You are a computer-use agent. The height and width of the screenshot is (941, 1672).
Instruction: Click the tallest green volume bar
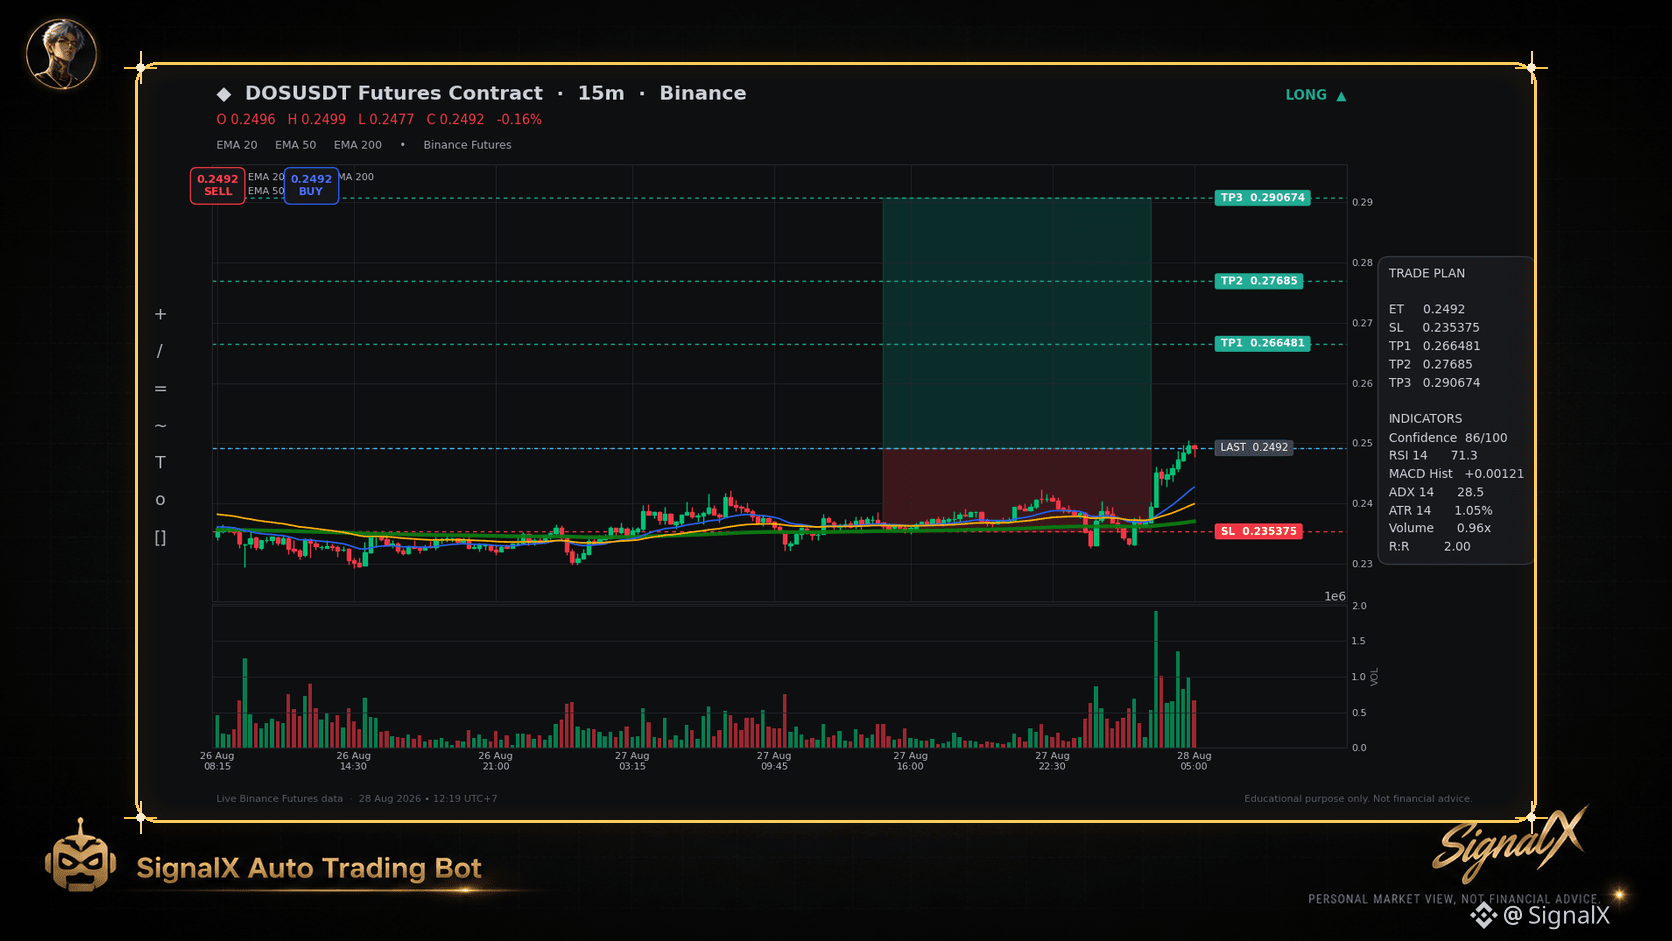(x=1156, y=679)
